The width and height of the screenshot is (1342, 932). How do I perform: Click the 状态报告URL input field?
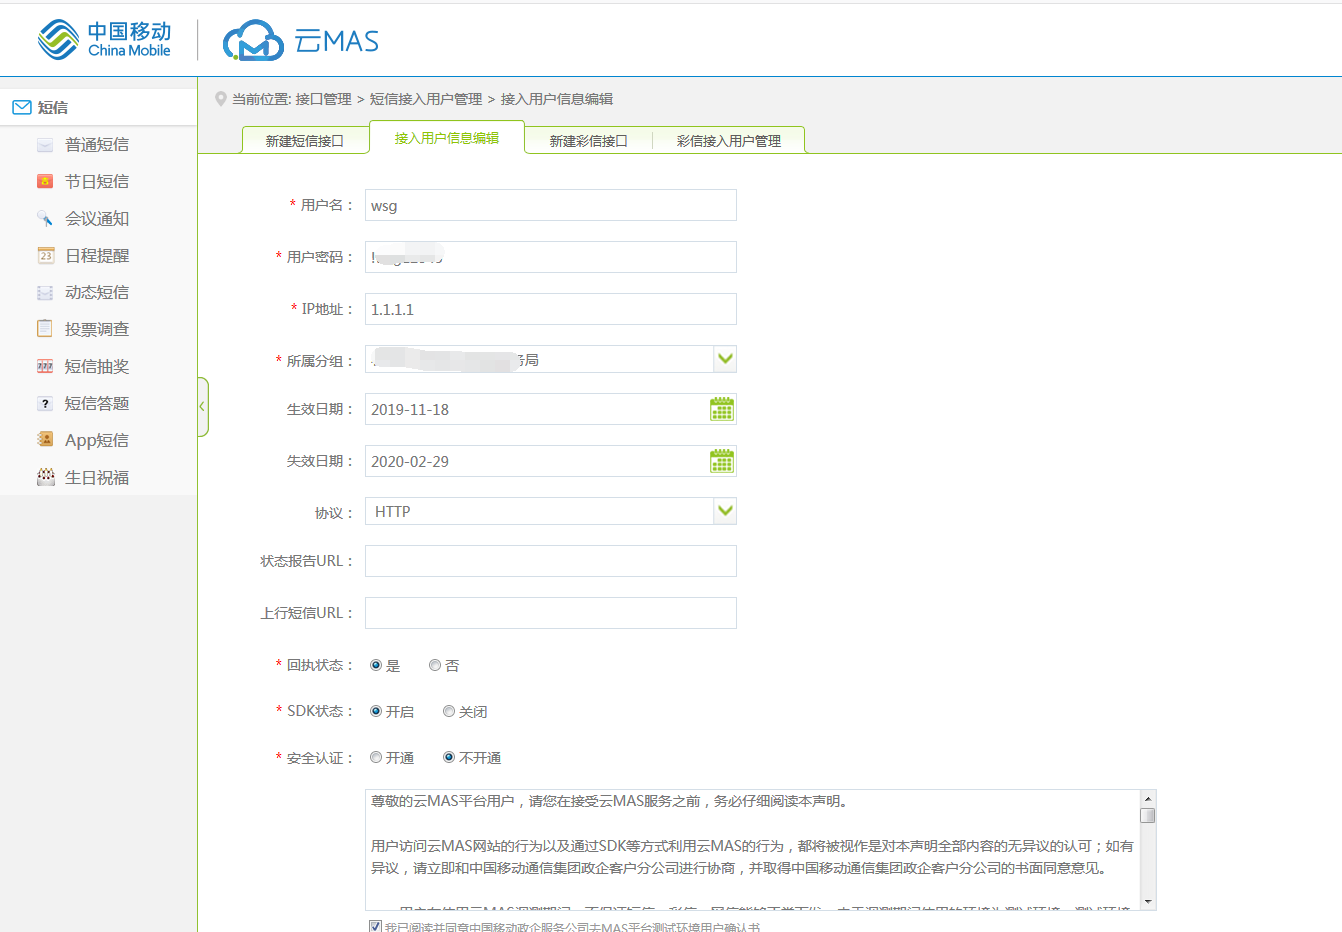pyautogui.click(x=550, y=561)
